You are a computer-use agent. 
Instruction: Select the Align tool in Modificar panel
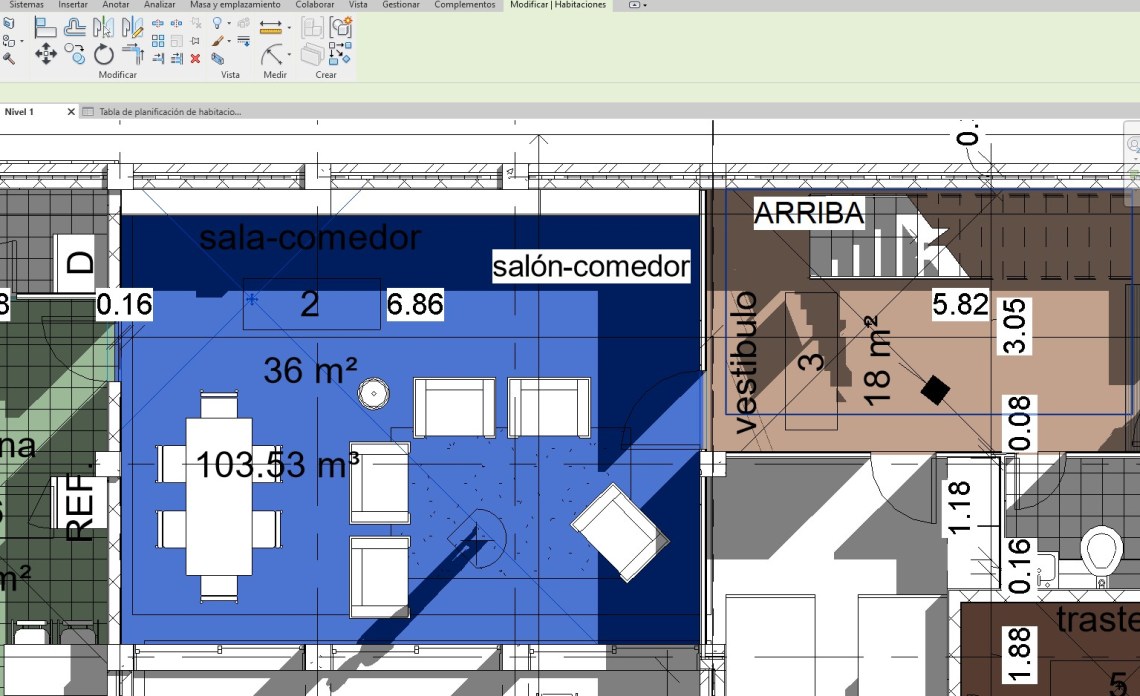(45, 27)
